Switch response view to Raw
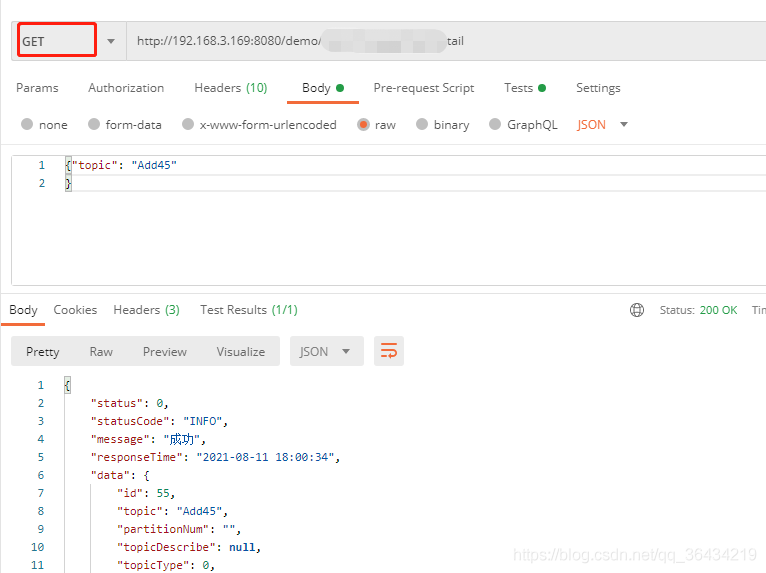This screenshot has height=573, width=766. coord(101,352)
